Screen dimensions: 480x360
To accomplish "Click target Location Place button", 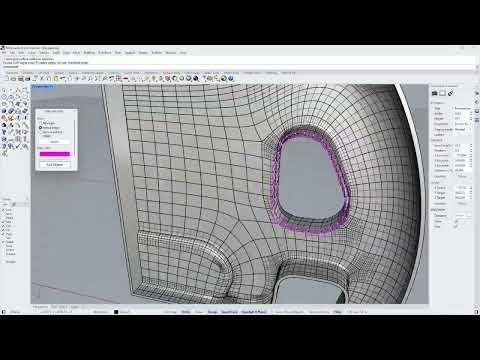I will pyautogui.click(x=462, y=203).
